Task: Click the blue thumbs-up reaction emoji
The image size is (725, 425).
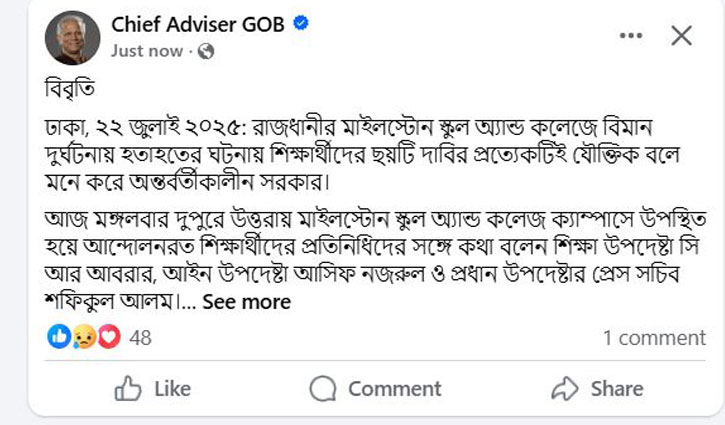Action: (x=59, y=338)
